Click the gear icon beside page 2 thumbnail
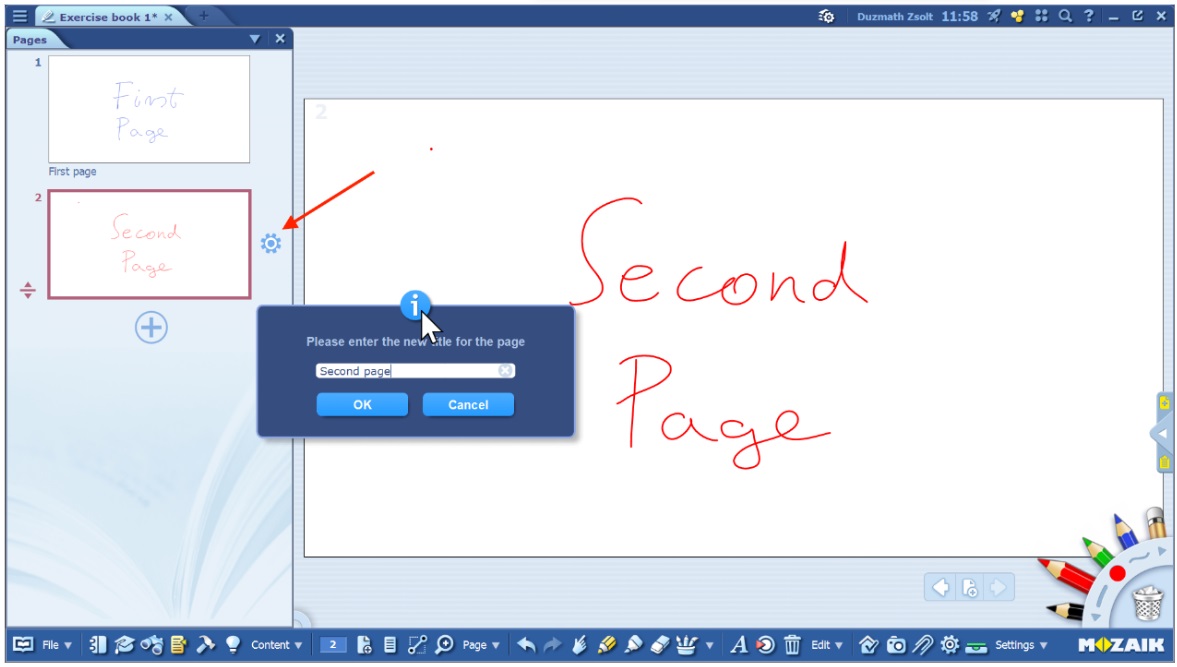Viewport: 1177px width, 667px height. (271, 243)
